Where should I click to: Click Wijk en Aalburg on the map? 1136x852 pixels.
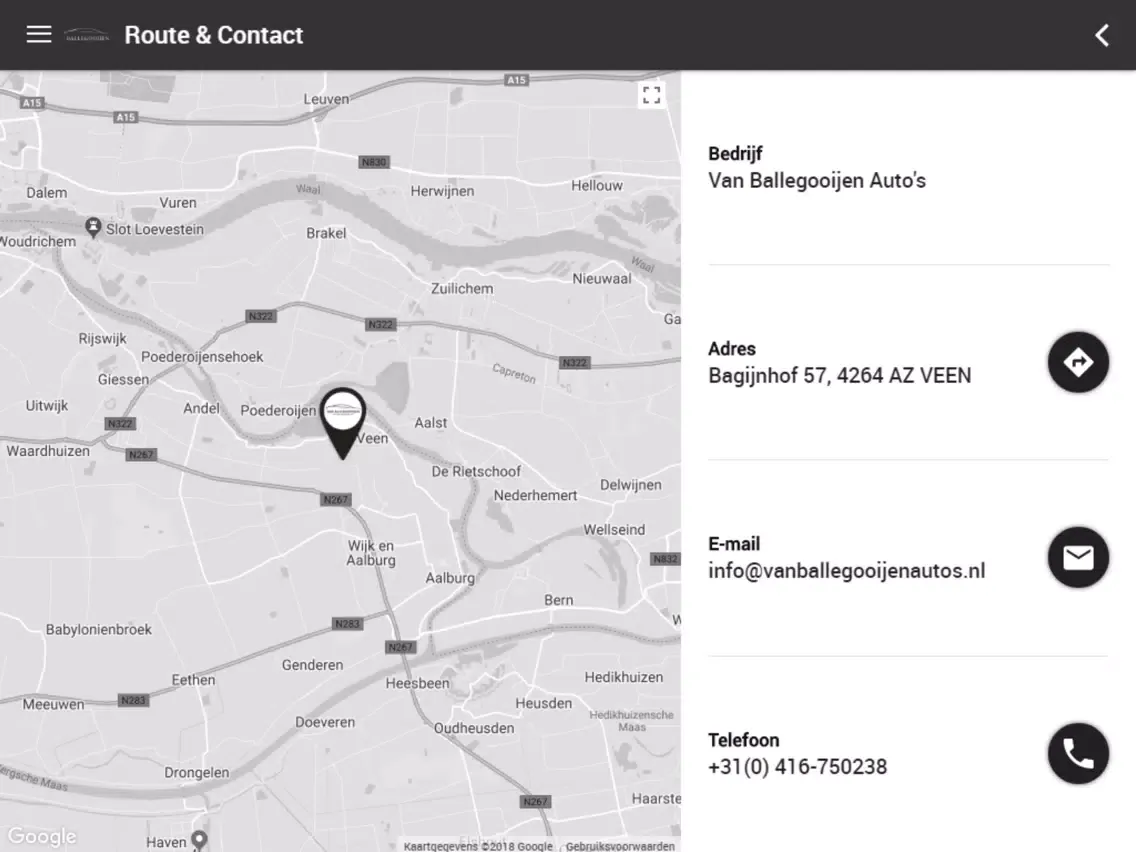click(371, 553)
